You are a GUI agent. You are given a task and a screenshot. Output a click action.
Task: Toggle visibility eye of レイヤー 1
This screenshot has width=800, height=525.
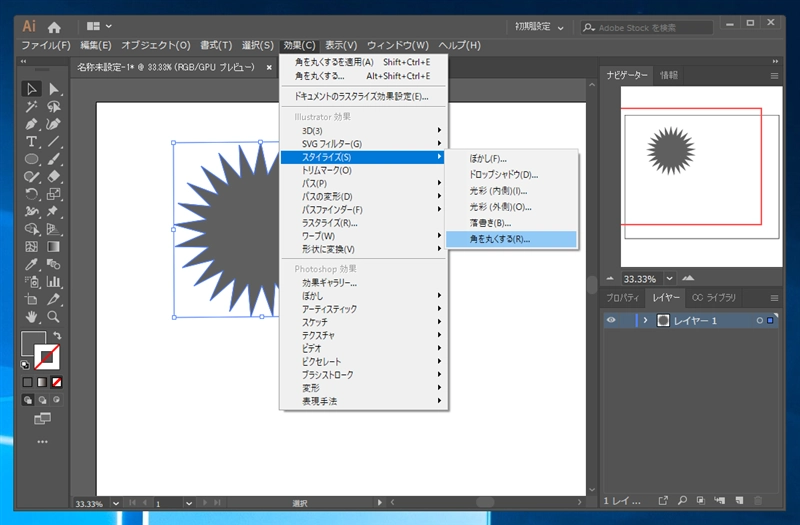[x=611, y=320]
